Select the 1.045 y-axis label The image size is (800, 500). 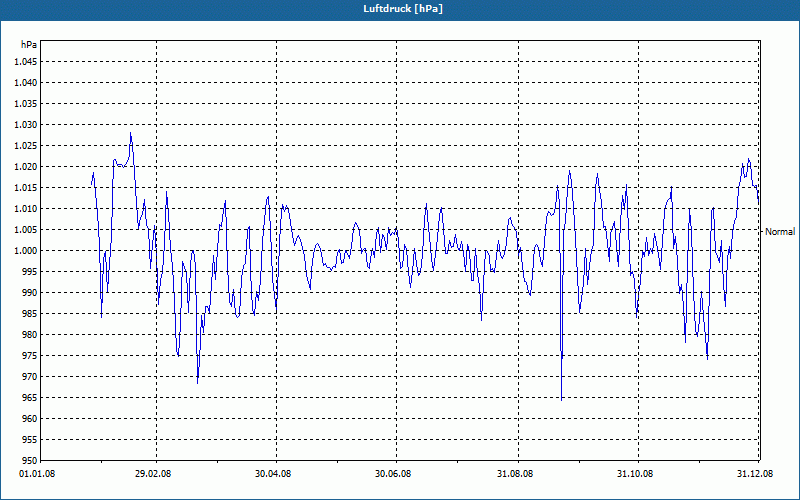26,62
